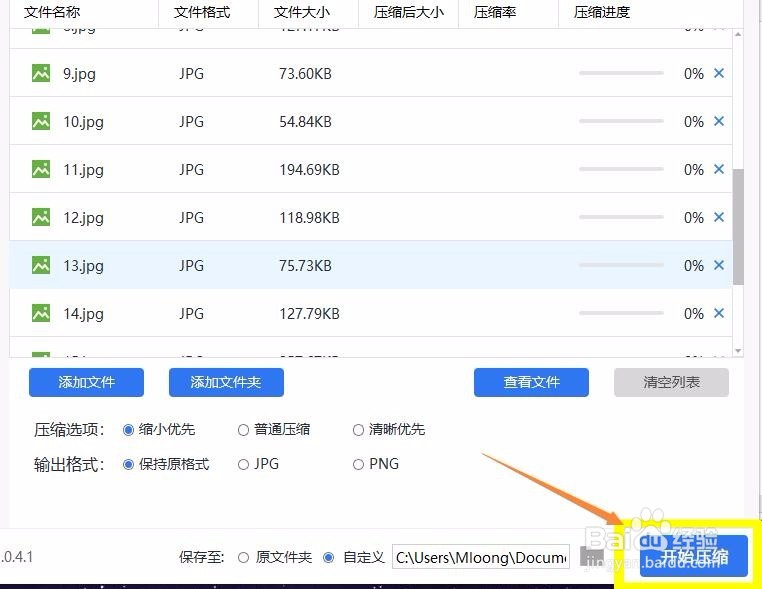The width and height of the screenshot is (762, 589).
Task: Click the 添加文件夹 button
Action: pyautogui.click(x=226, y=382)
